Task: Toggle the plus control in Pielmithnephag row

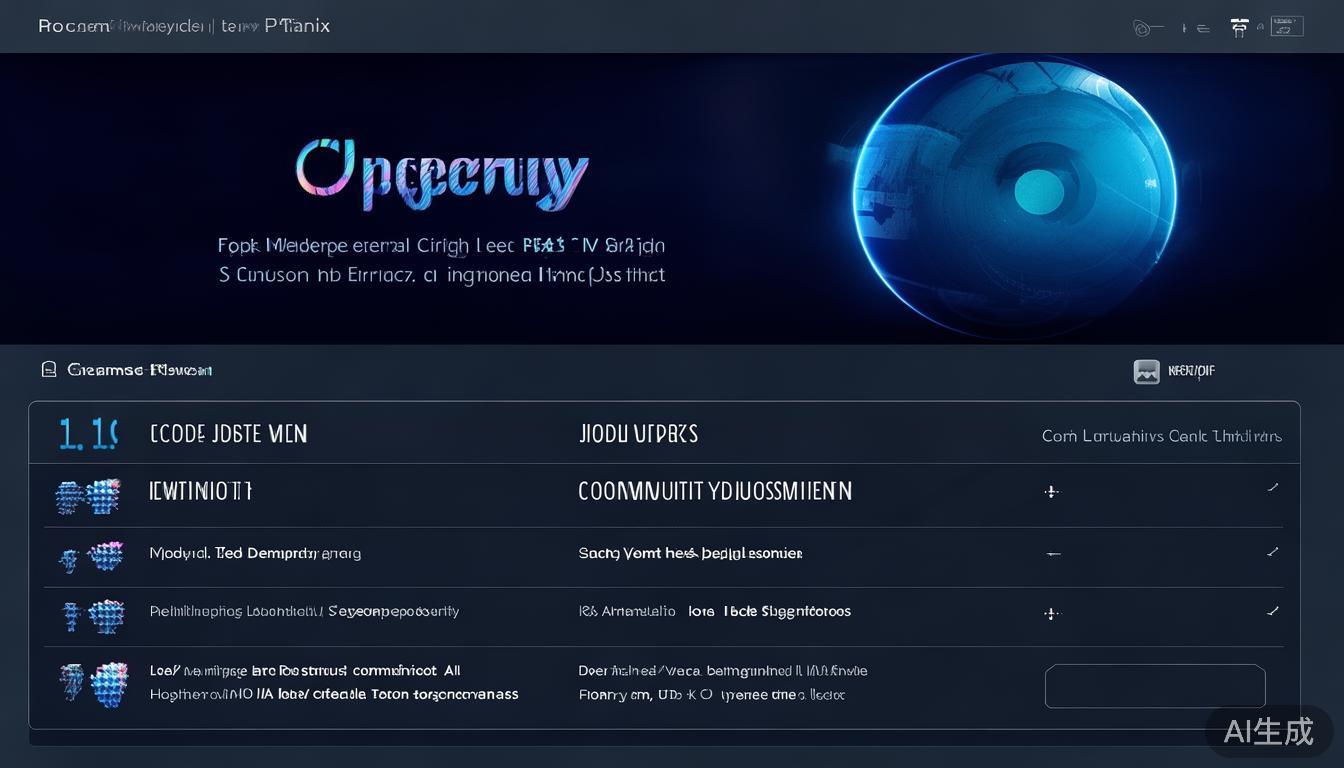Action: pos(1051,613)
